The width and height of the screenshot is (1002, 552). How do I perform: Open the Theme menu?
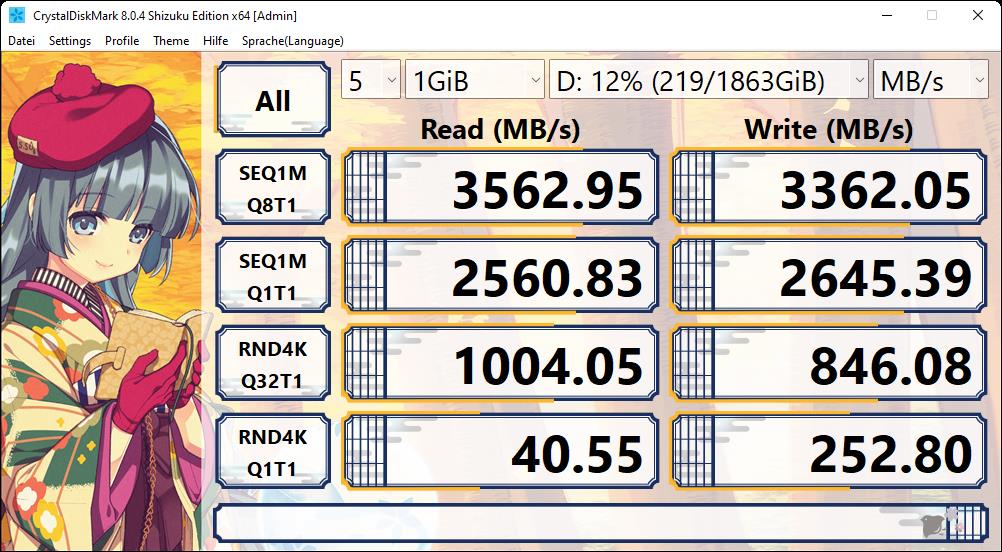coord(171,41)
